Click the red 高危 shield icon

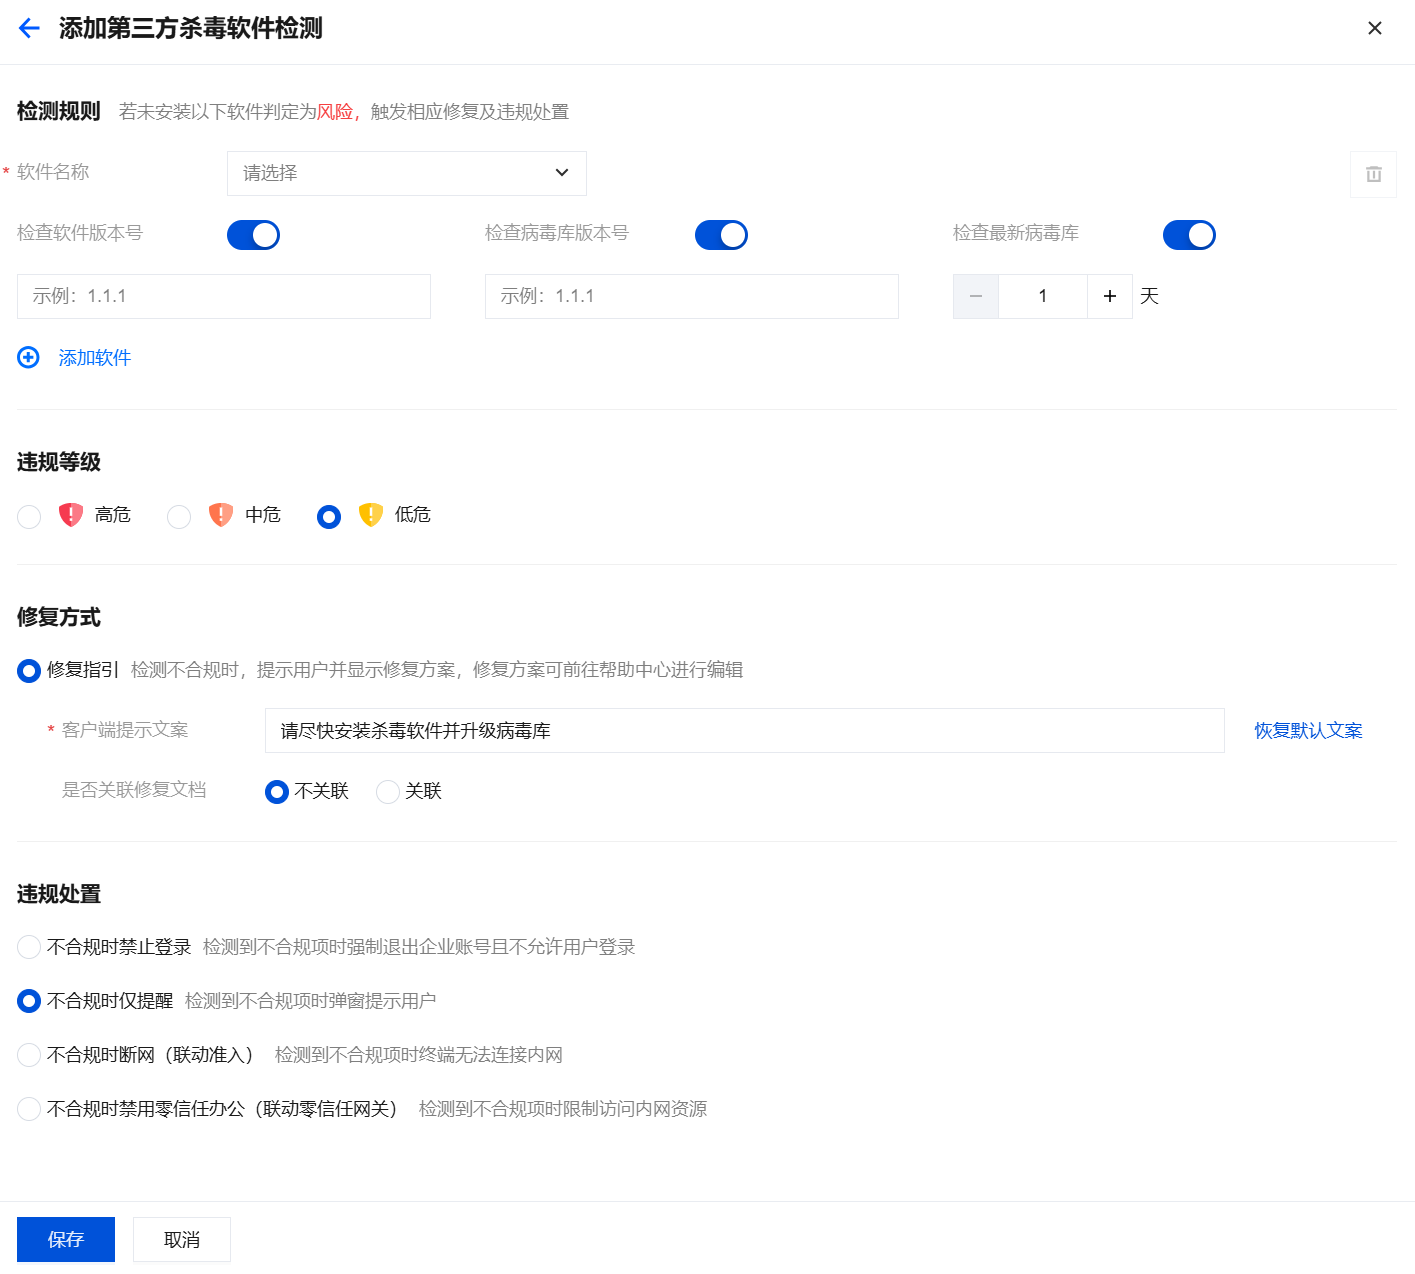(x=71, y=514)
